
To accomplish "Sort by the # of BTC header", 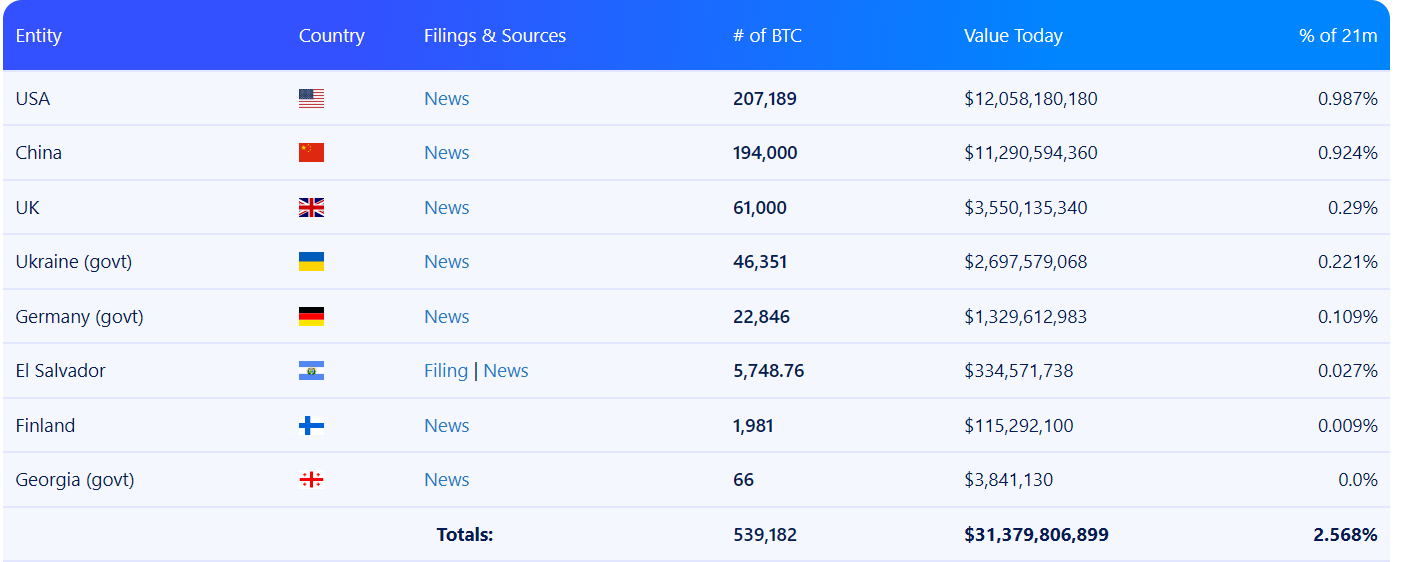I will (x=767, y=36).
